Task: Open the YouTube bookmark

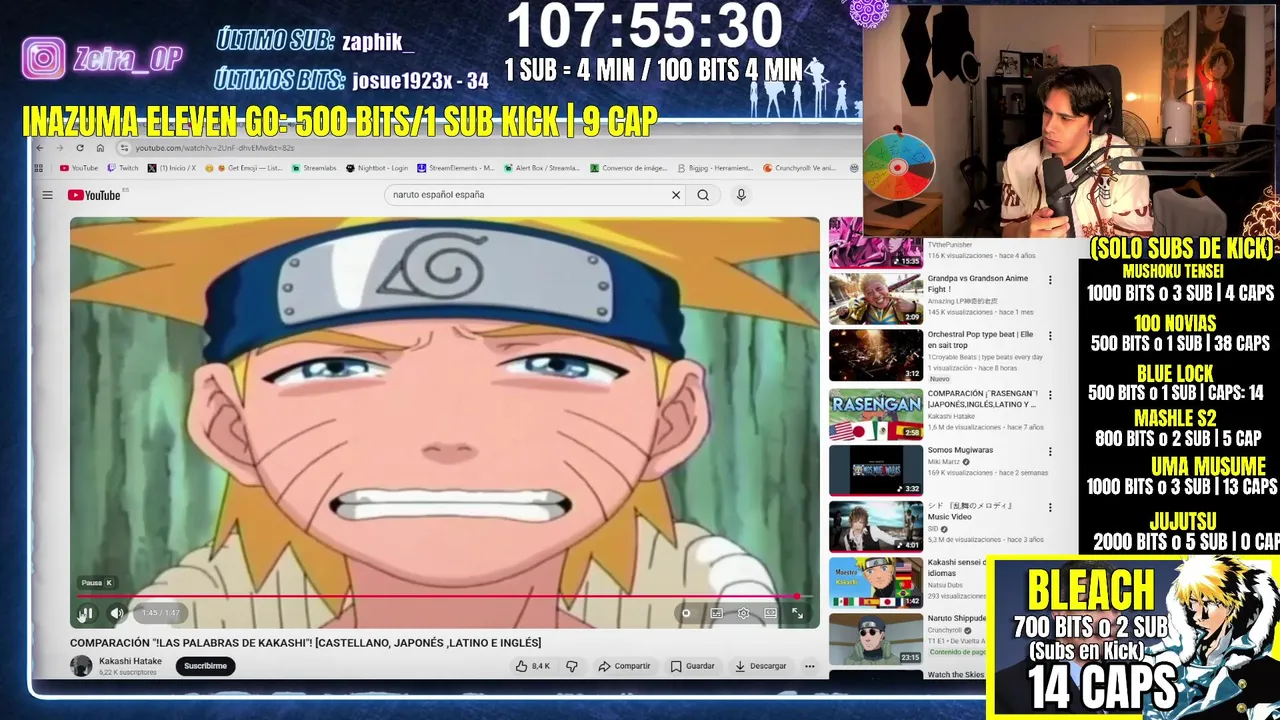Action: point(79,168)
